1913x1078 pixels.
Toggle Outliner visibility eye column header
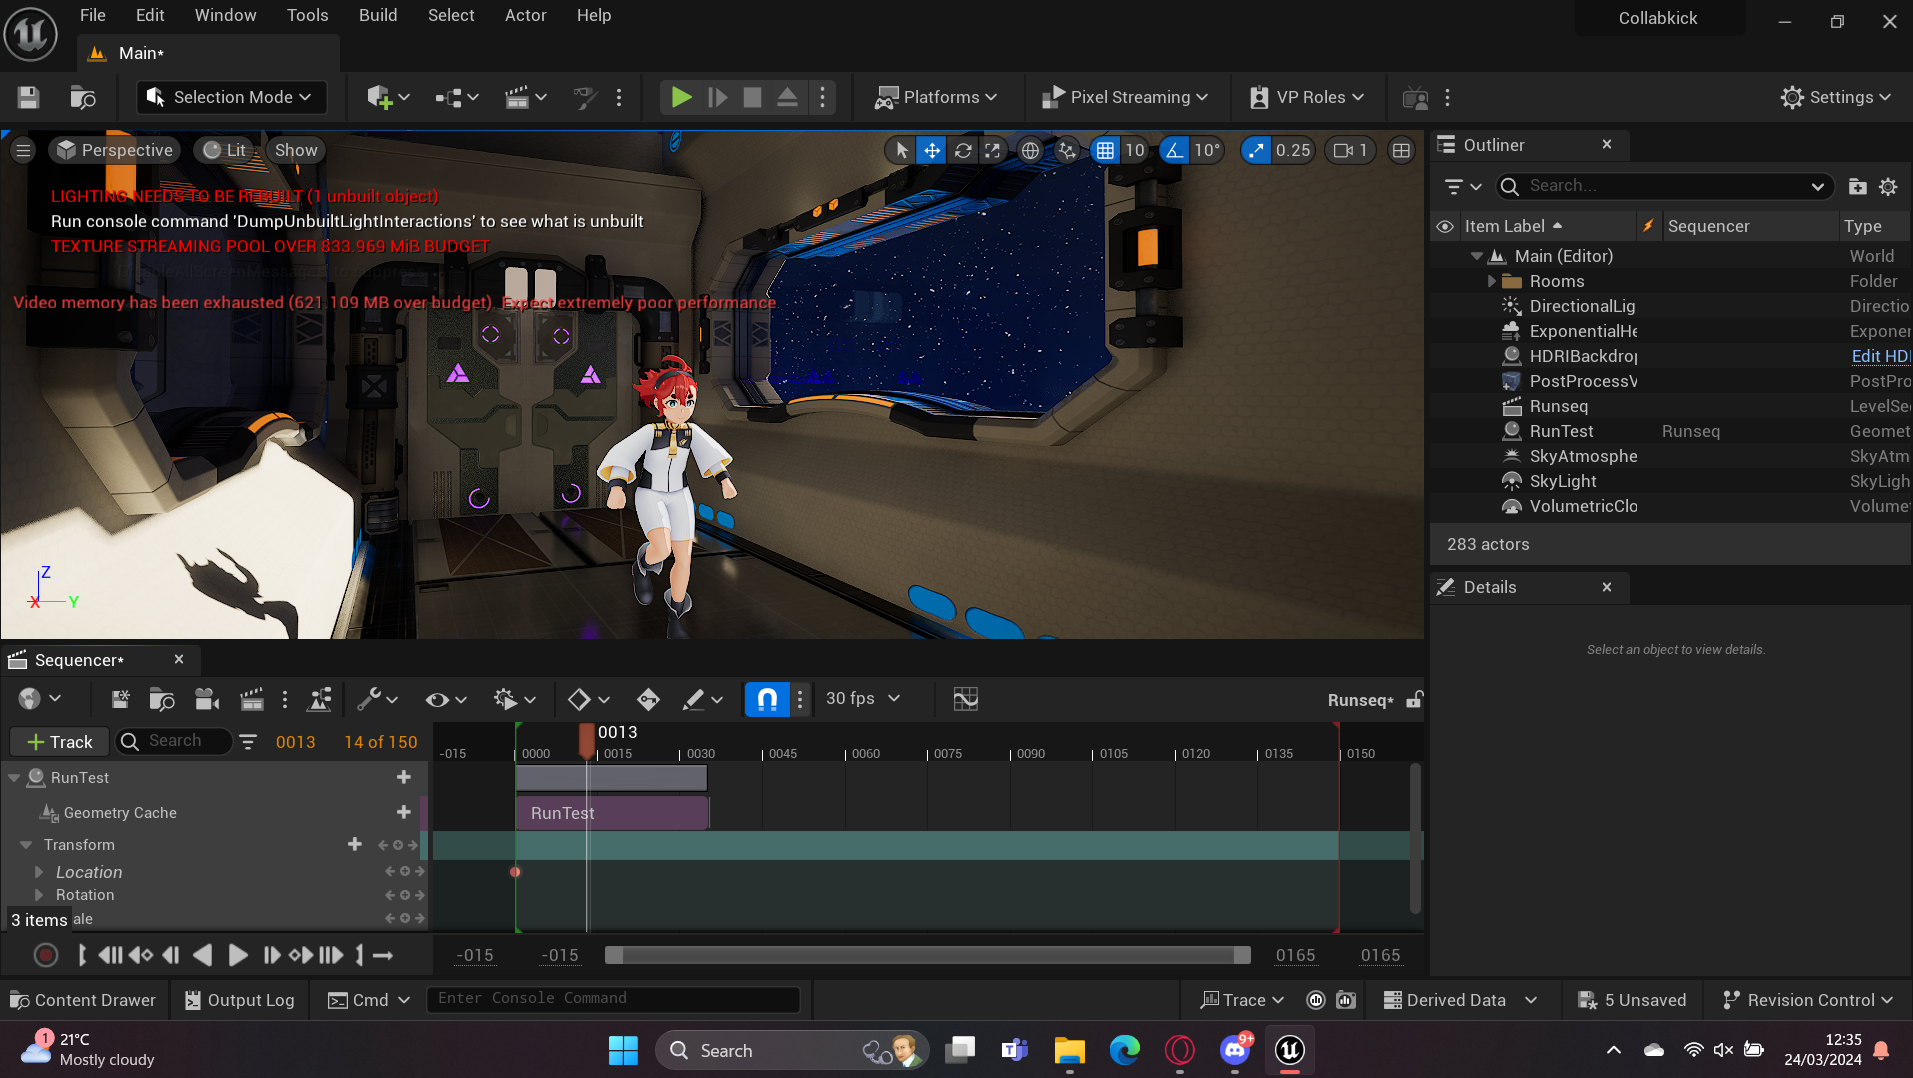tap(1445, 226)
